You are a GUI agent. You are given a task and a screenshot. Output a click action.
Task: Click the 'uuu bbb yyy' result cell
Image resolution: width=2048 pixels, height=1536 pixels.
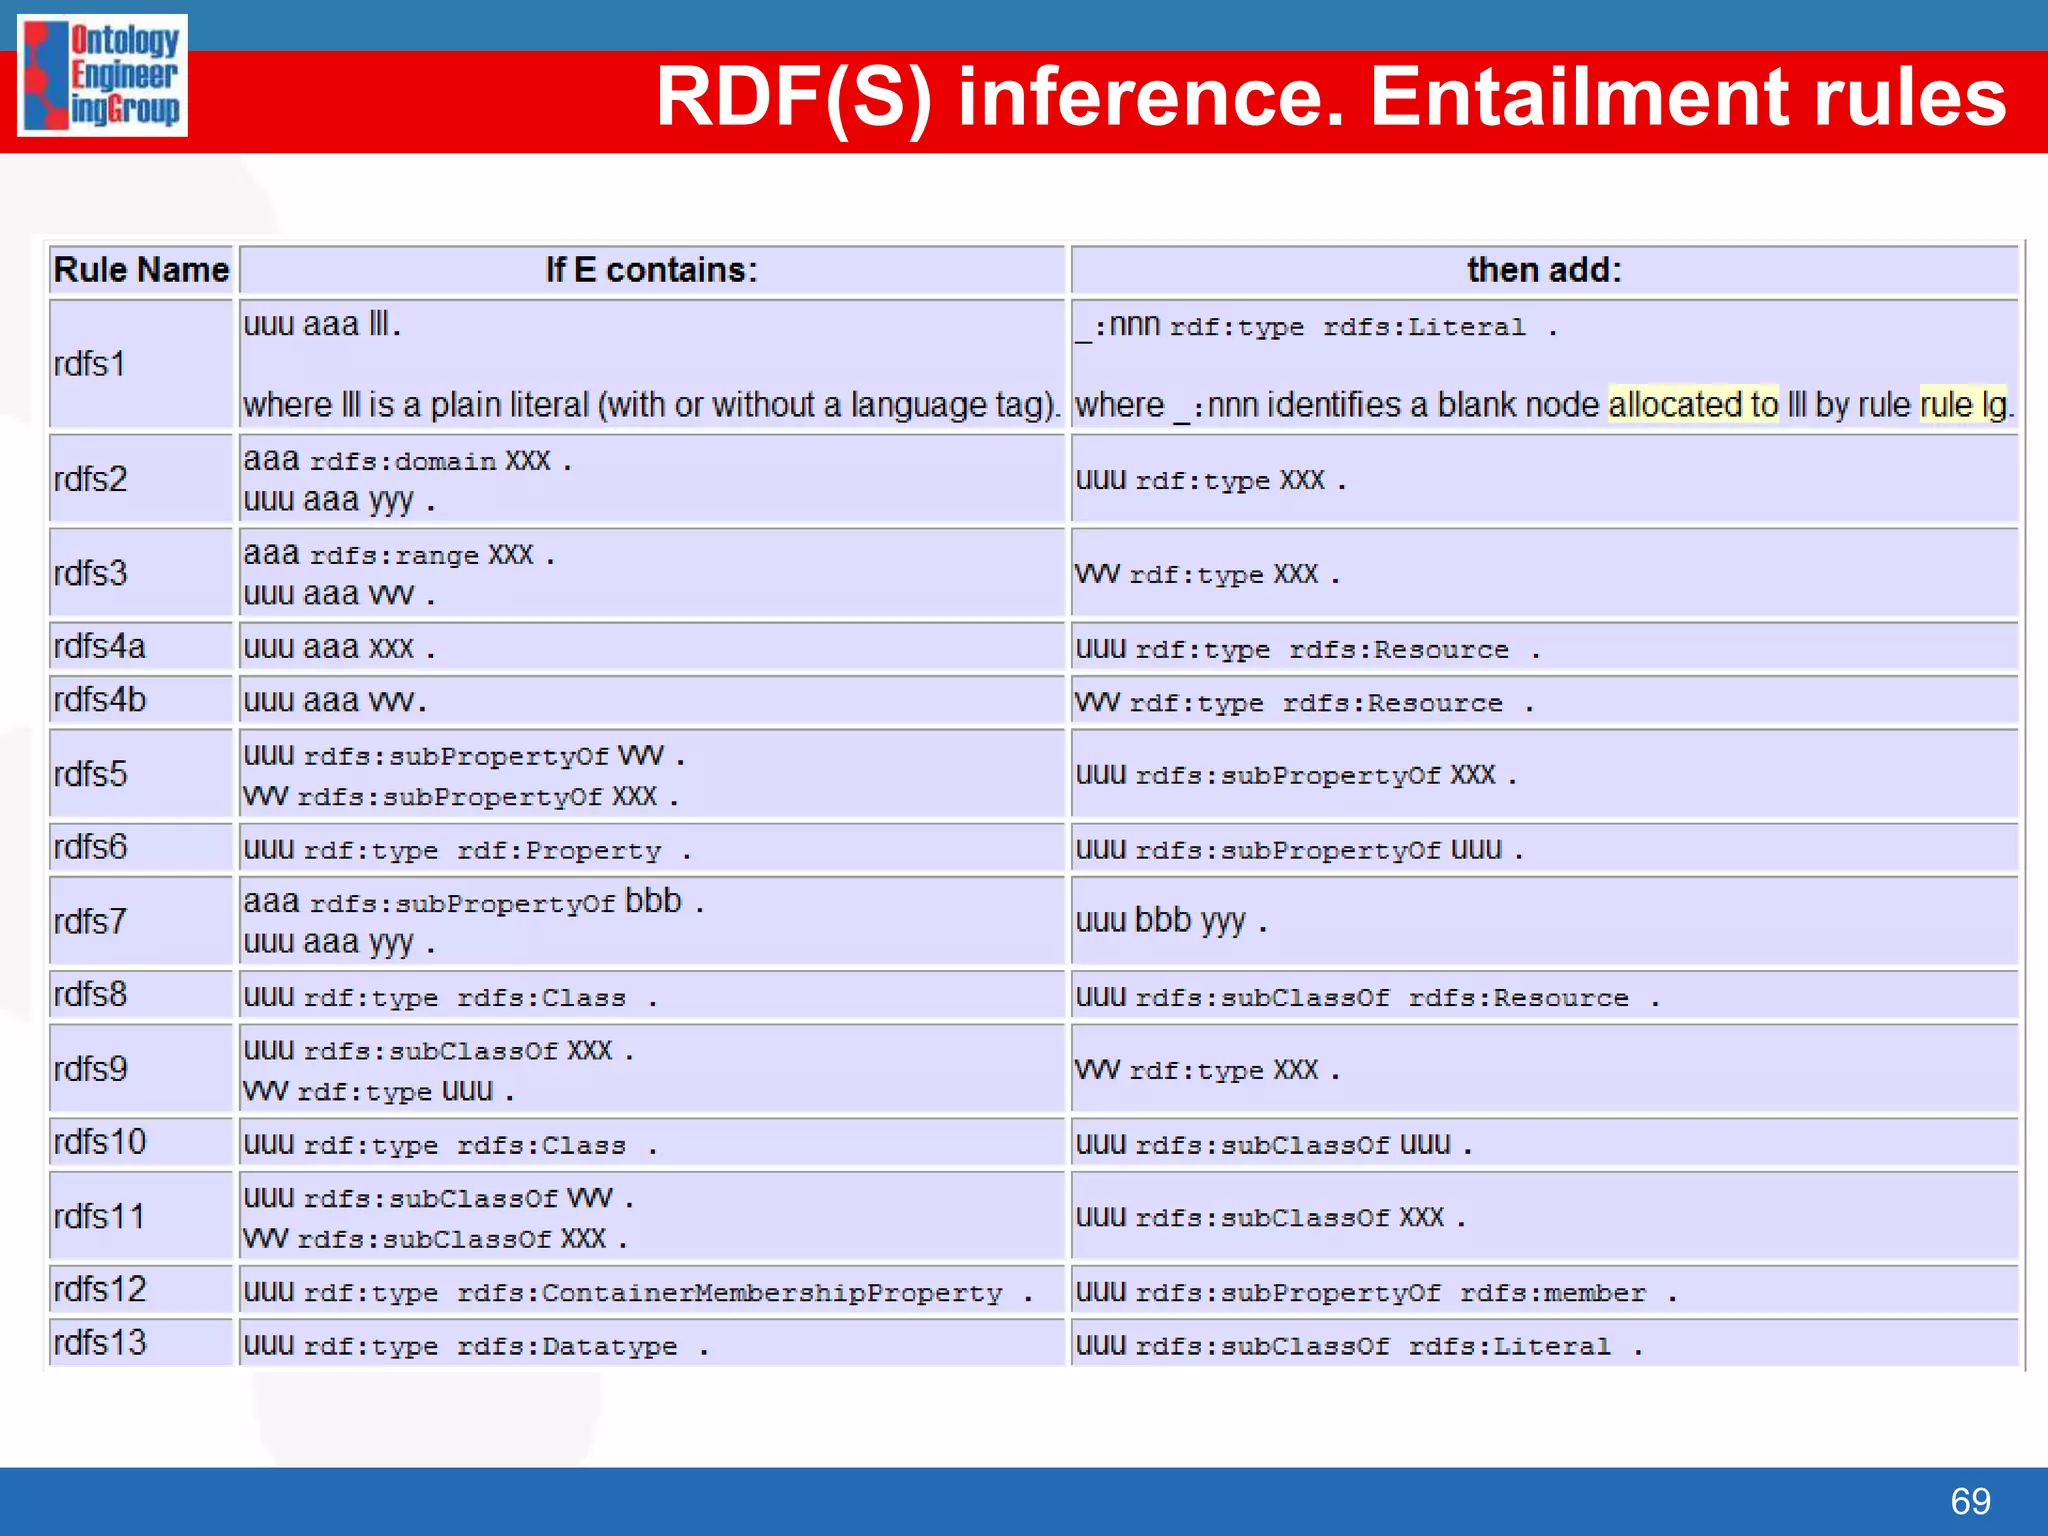[x=1171, y=921]
